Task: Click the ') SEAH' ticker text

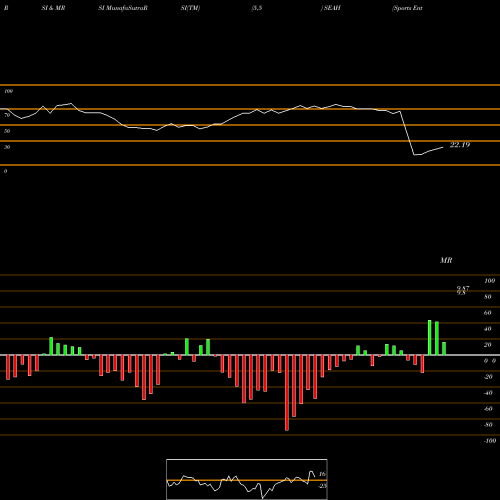Action: point(331,8)
